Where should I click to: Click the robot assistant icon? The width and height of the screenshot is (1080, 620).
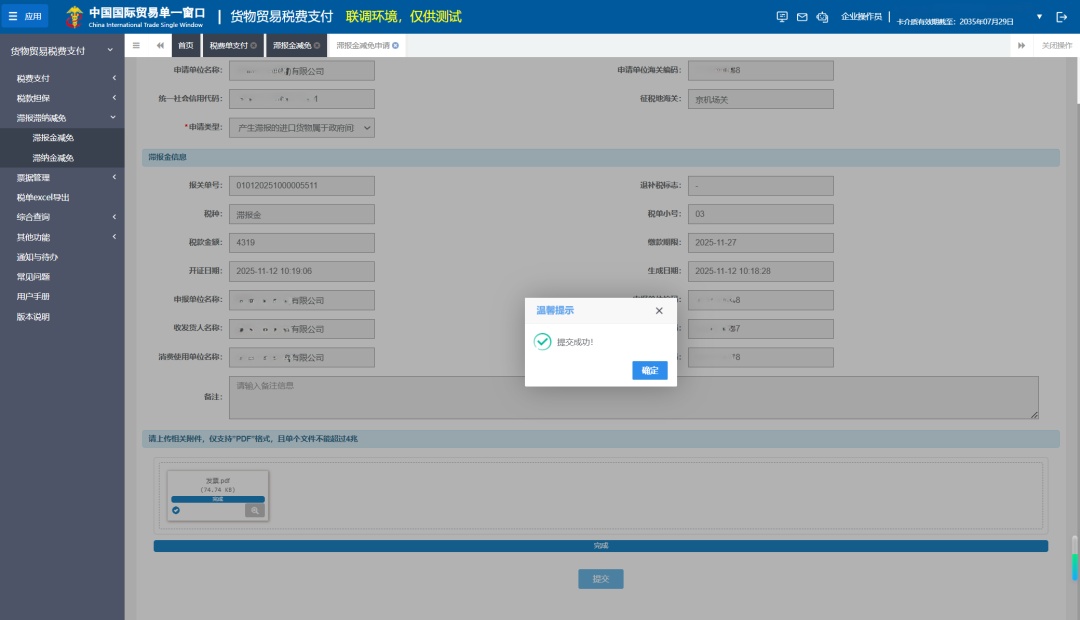click(x=822, y=16)
